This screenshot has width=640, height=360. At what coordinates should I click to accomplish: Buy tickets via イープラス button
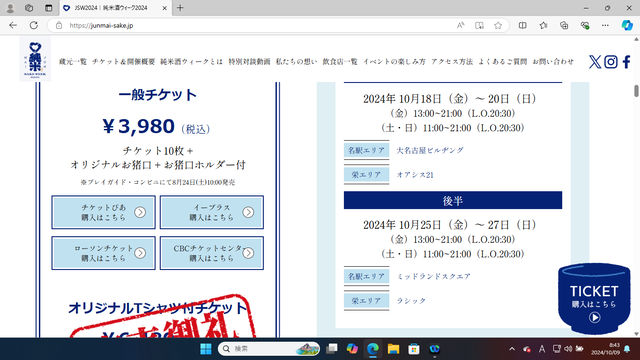(x=211, y=212)
